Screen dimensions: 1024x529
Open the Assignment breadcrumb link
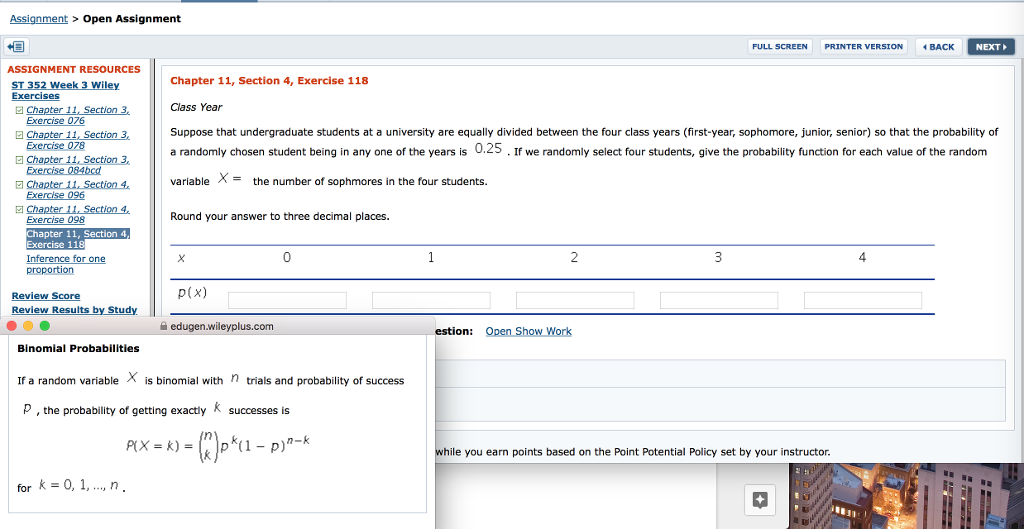tap(39, 18)
